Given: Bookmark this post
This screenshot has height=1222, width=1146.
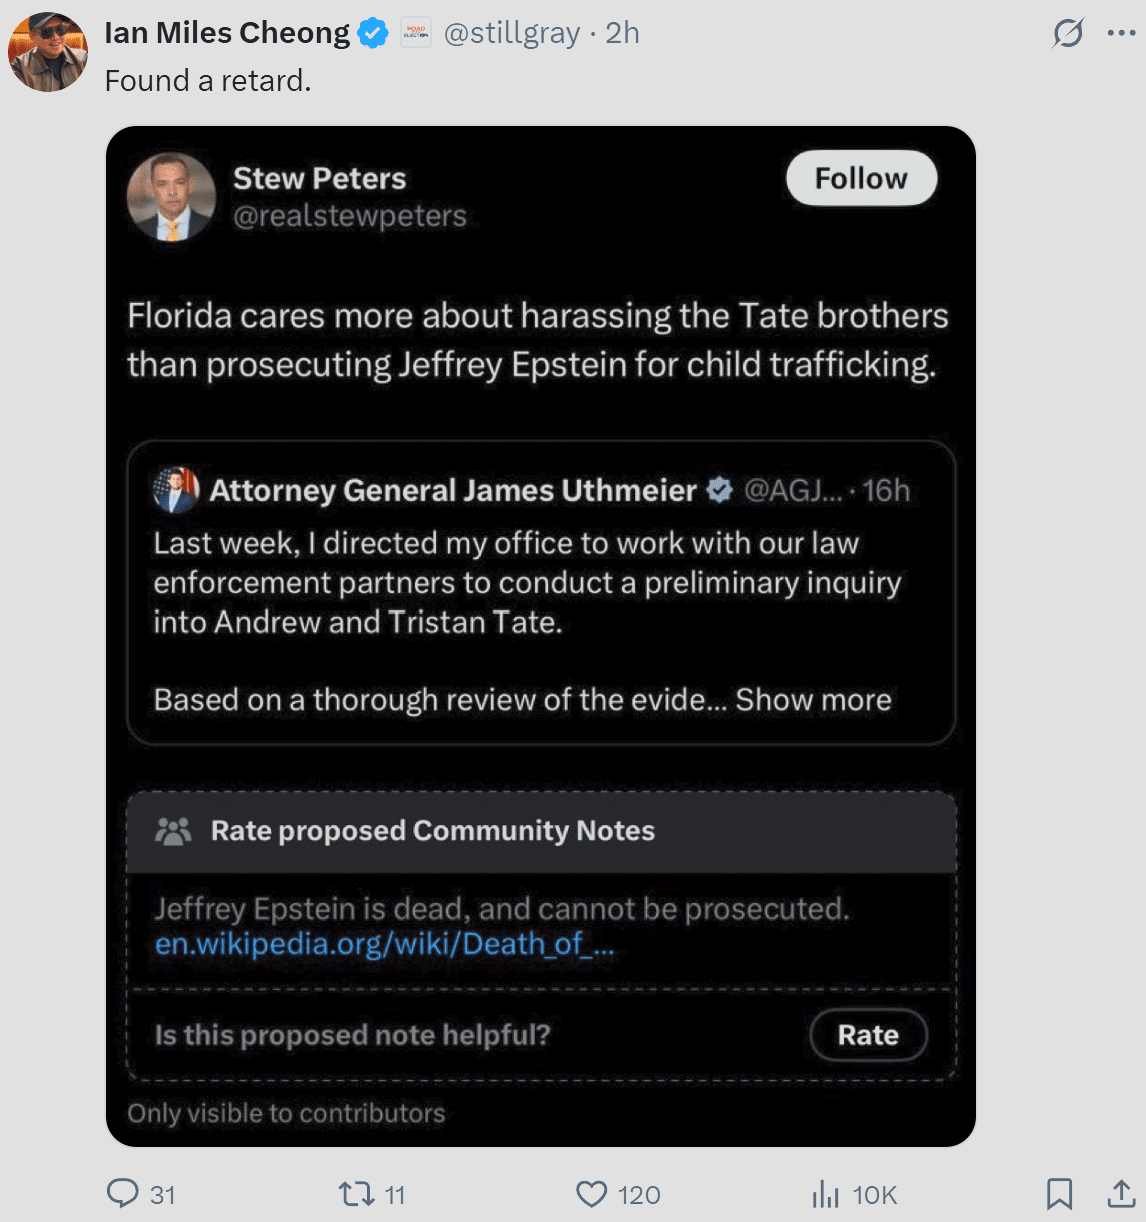Looking at the screenshot, I should (1060, 1194).
